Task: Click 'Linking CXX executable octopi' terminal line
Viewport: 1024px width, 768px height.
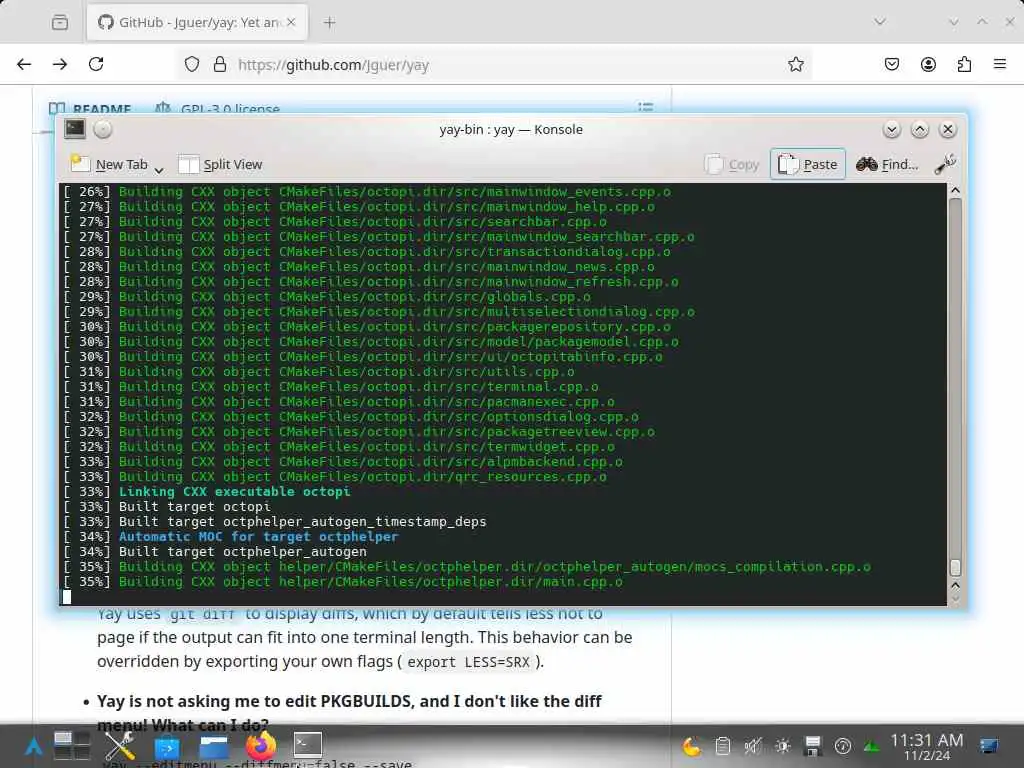Action: click(234, 492)
